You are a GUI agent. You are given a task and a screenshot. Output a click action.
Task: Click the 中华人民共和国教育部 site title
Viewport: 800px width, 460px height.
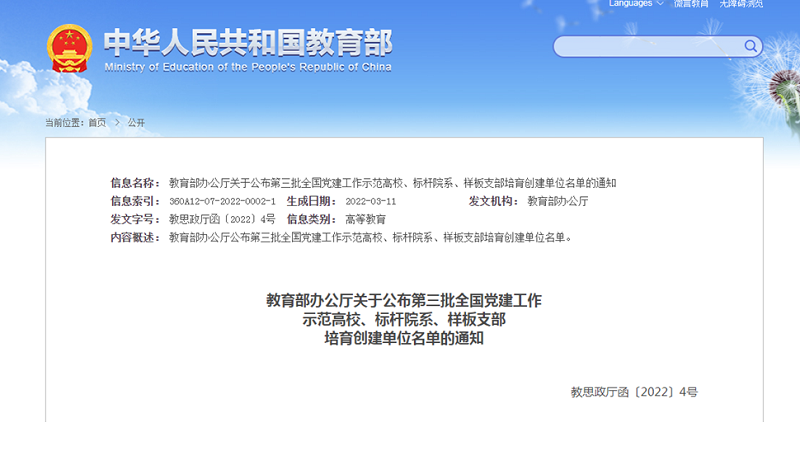coord(248,41)
